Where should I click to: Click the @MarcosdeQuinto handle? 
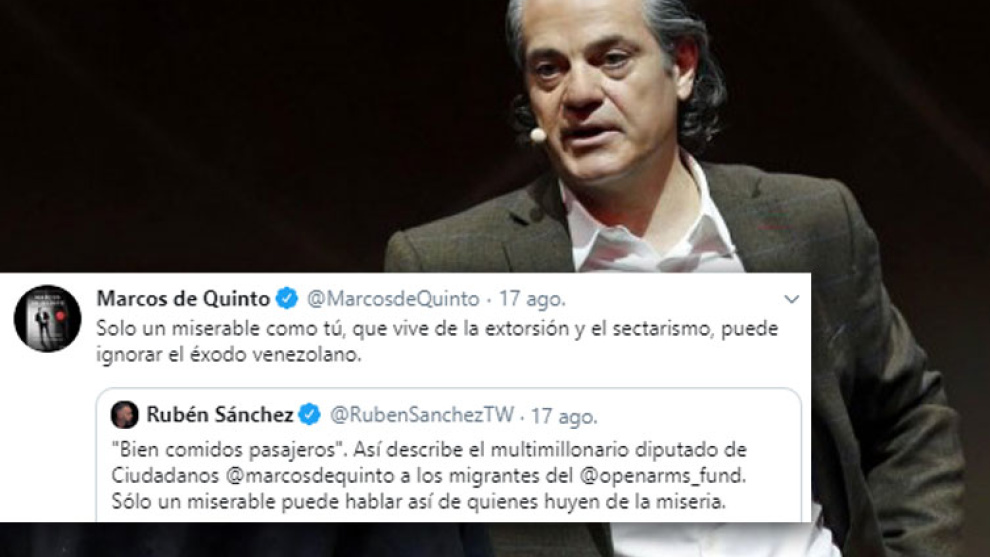pyautogui.click(x=393, y=299)
